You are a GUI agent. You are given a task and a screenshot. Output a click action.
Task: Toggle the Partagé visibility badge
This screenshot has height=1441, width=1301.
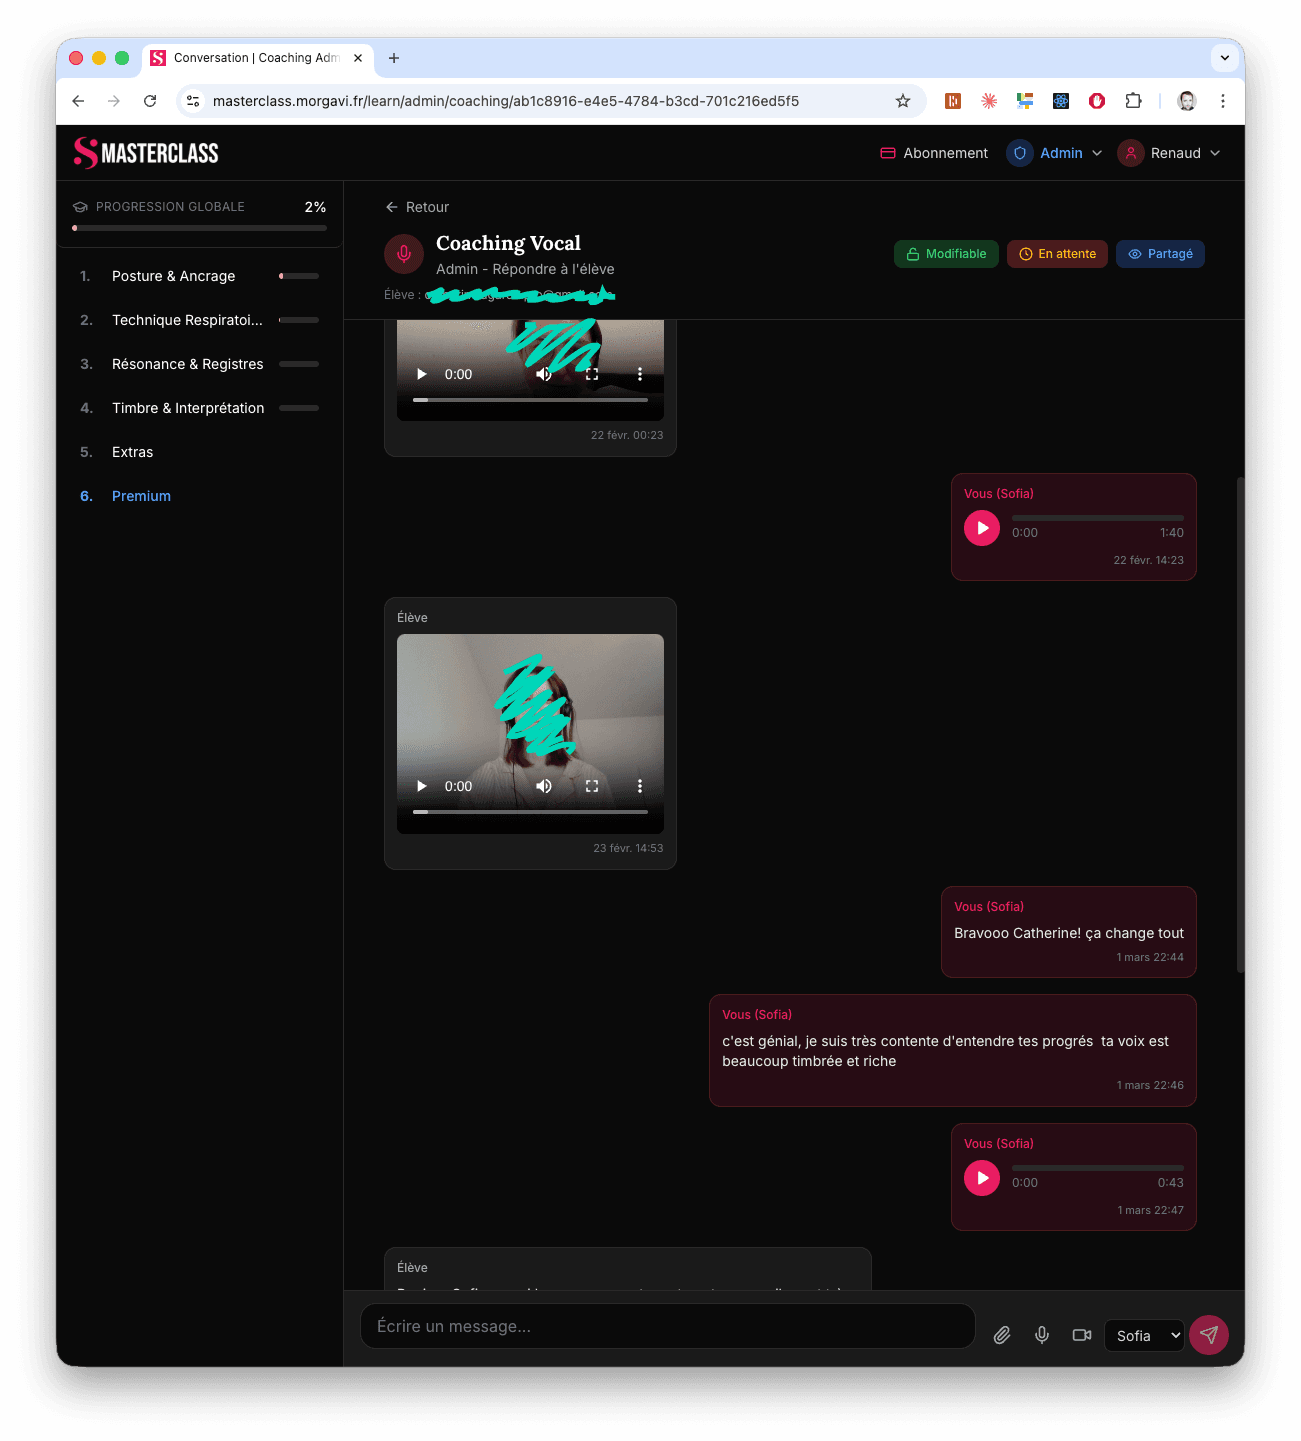pos(1160,254)
